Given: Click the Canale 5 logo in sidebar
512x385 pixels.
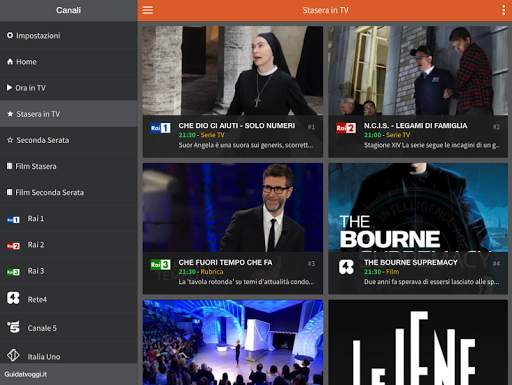Looking at the screenshot, I should (x=13, y=327).
